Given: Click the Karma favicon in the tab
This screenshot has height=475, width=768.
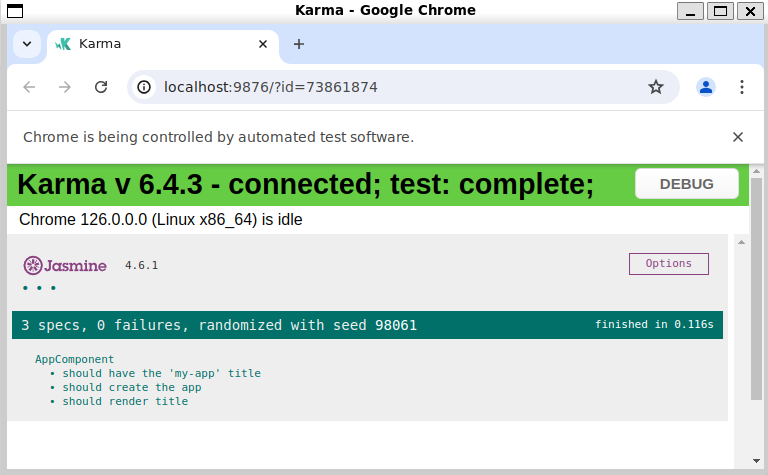Looking at the screenshot, I should pos(63,44).
